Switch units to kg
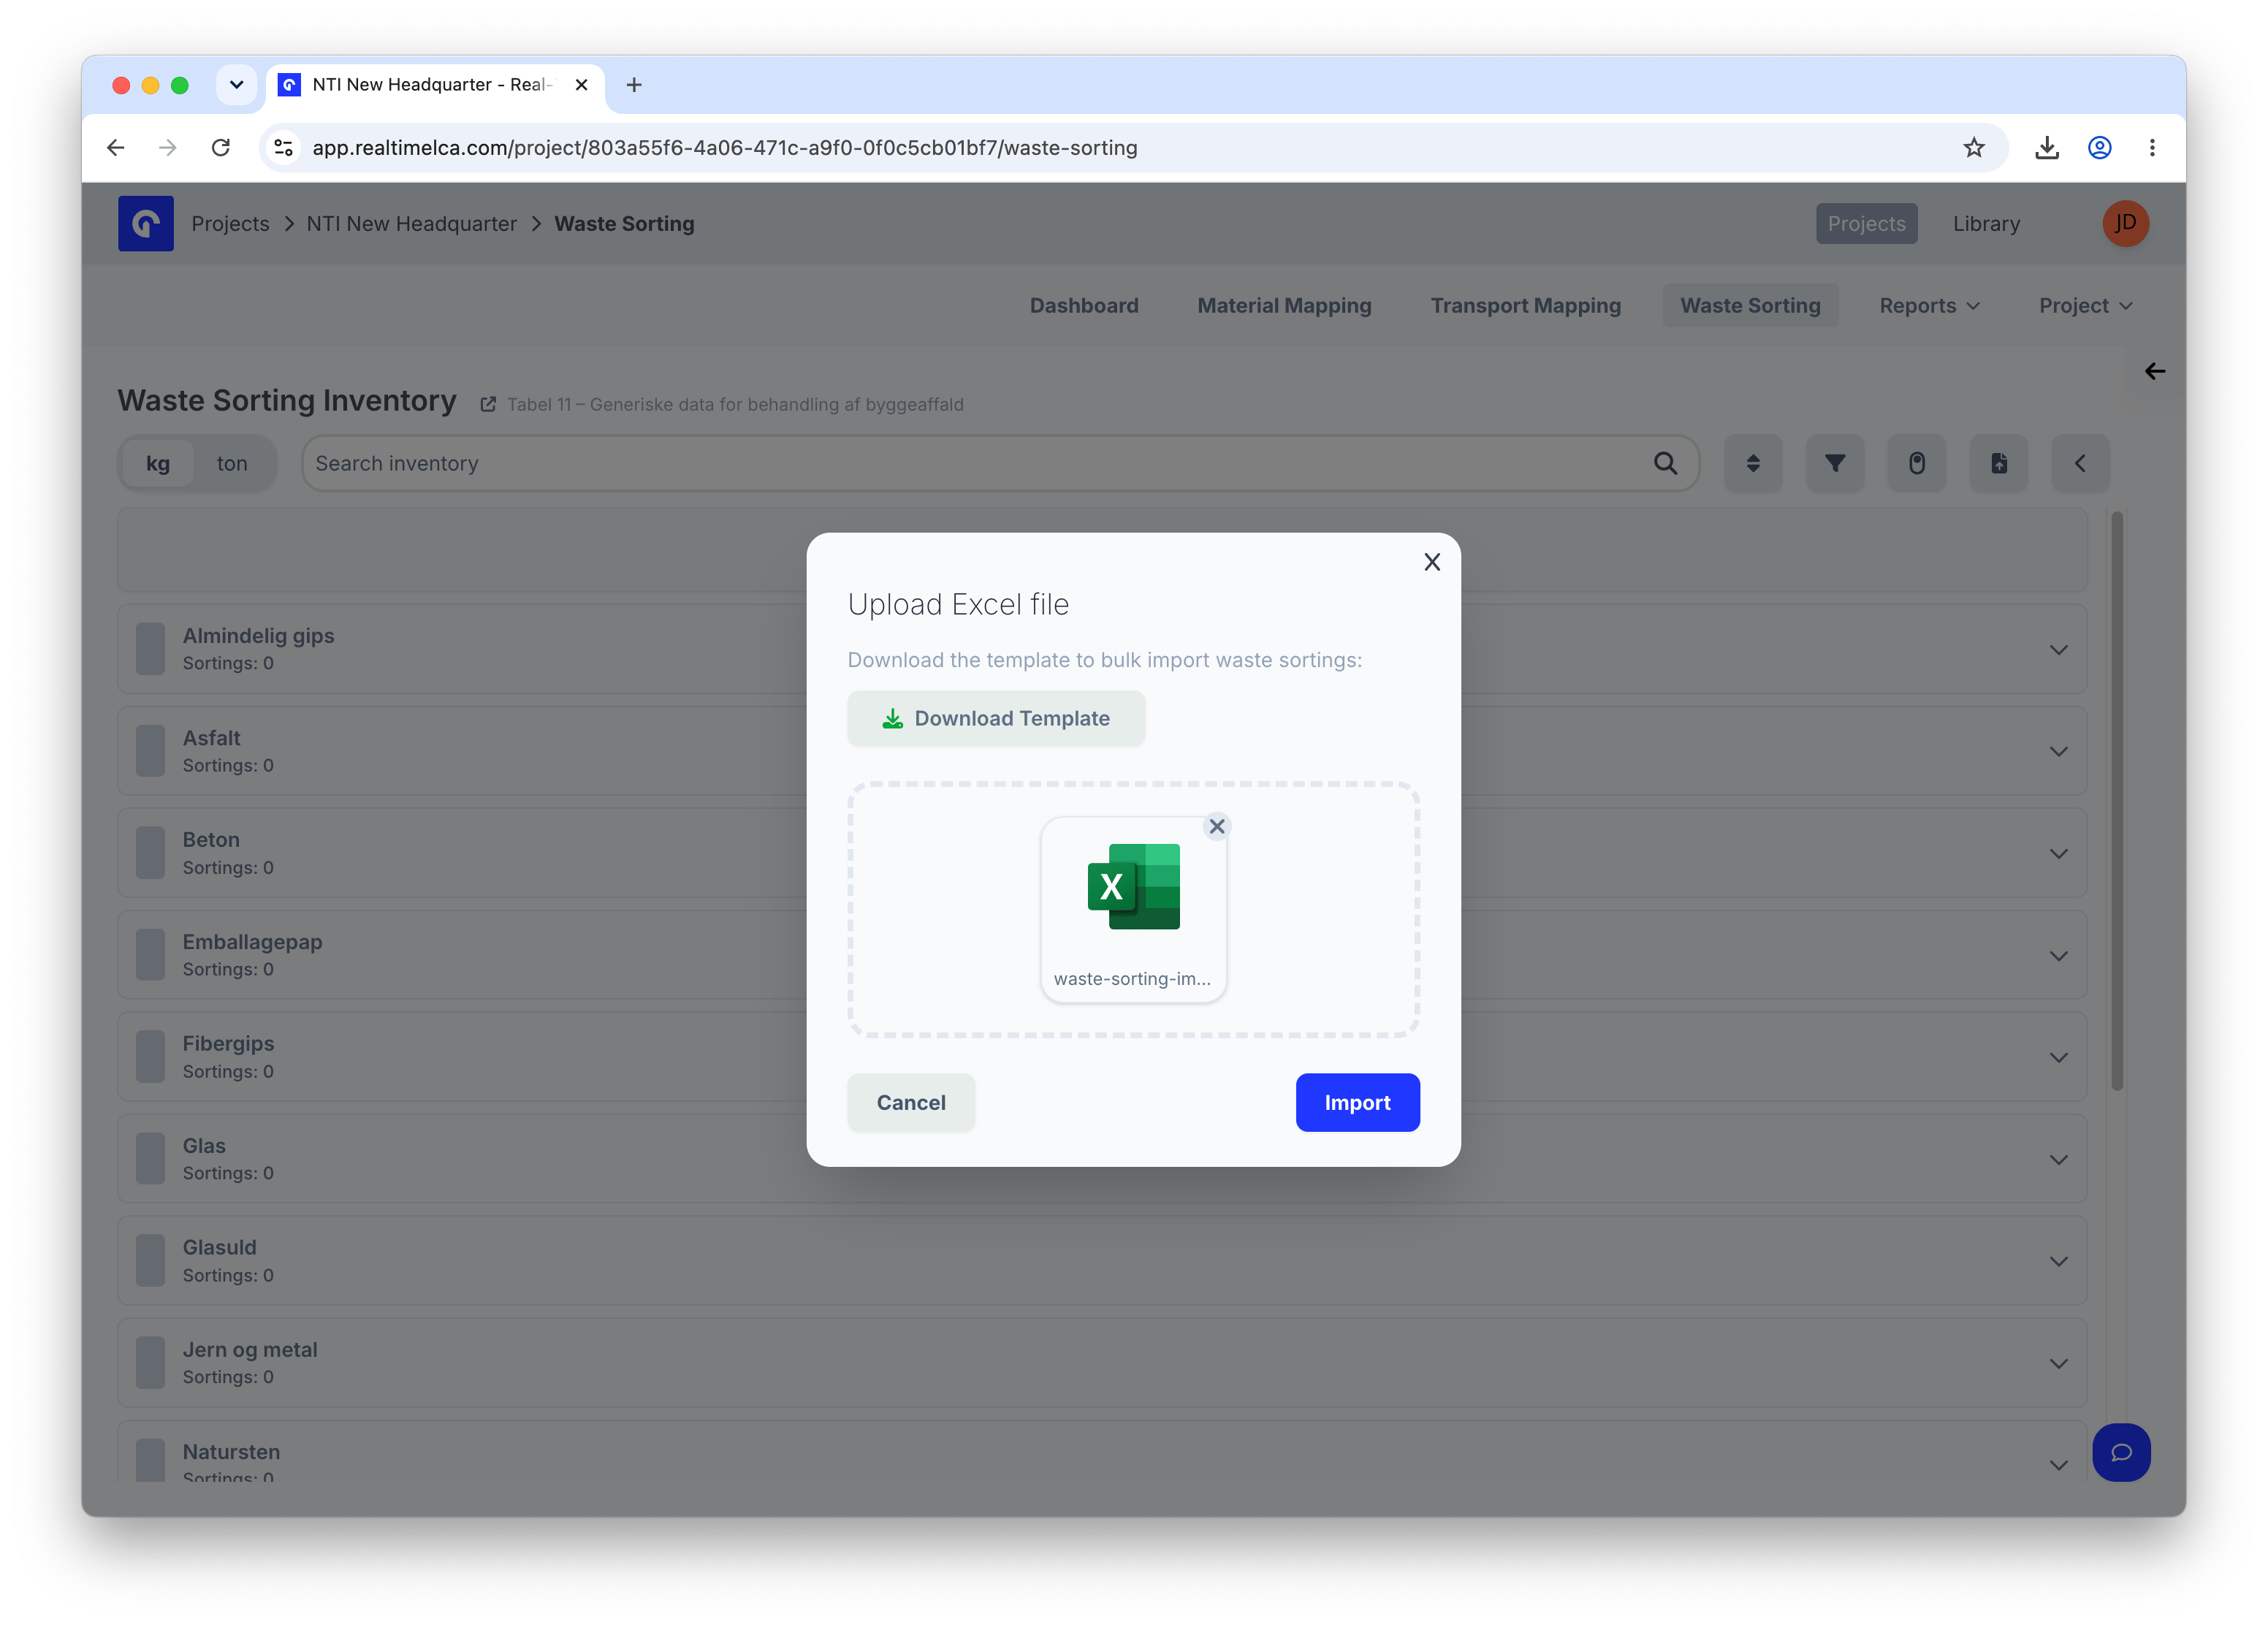Image resolution: width=2268 pixels, height=1625 pixels. [158, 463]
